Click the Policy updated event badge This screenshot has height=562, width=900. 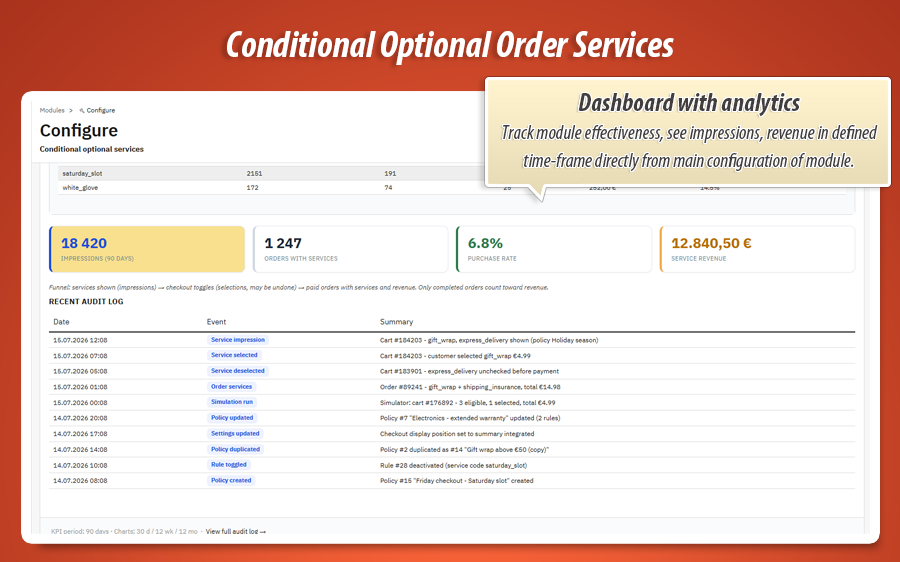(232, 418)
